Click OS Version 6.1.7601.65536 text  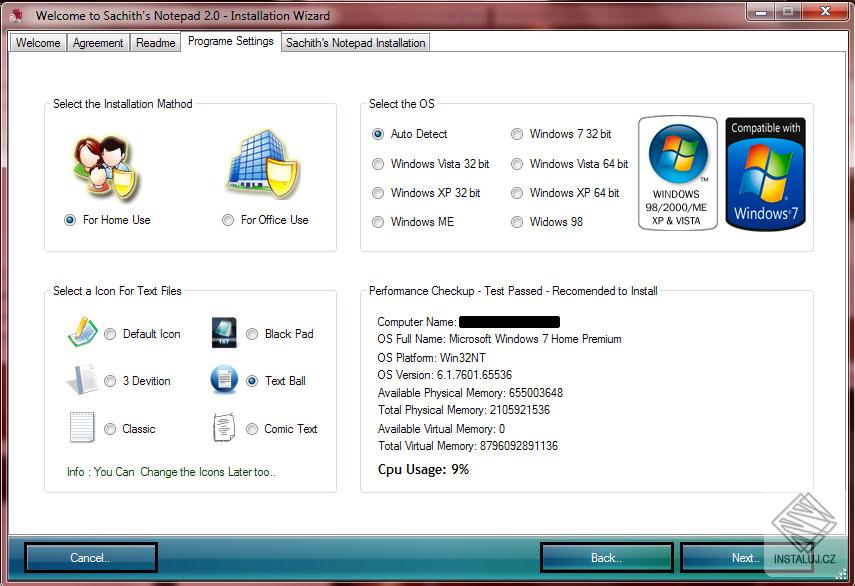pyautogui.click(x=444, y=375)
